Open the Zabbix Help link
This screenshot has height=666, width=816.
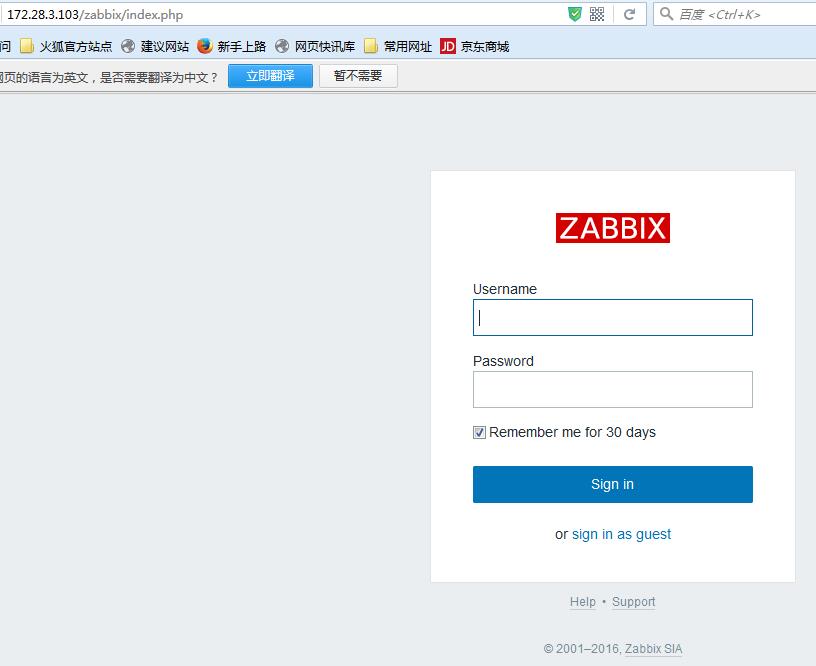[583, 602]
